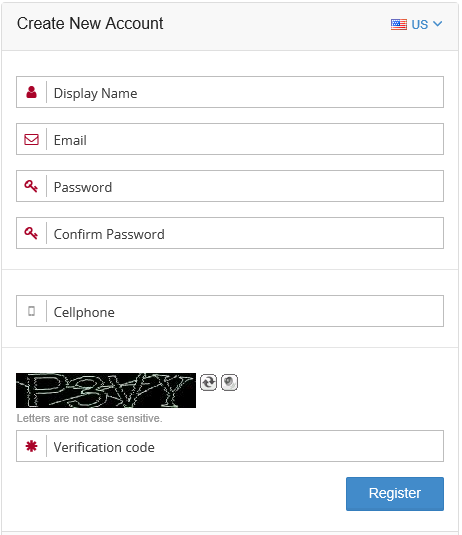Expand the chevron next to US
The image size is (462, 535).
click(x=437, y=24)
